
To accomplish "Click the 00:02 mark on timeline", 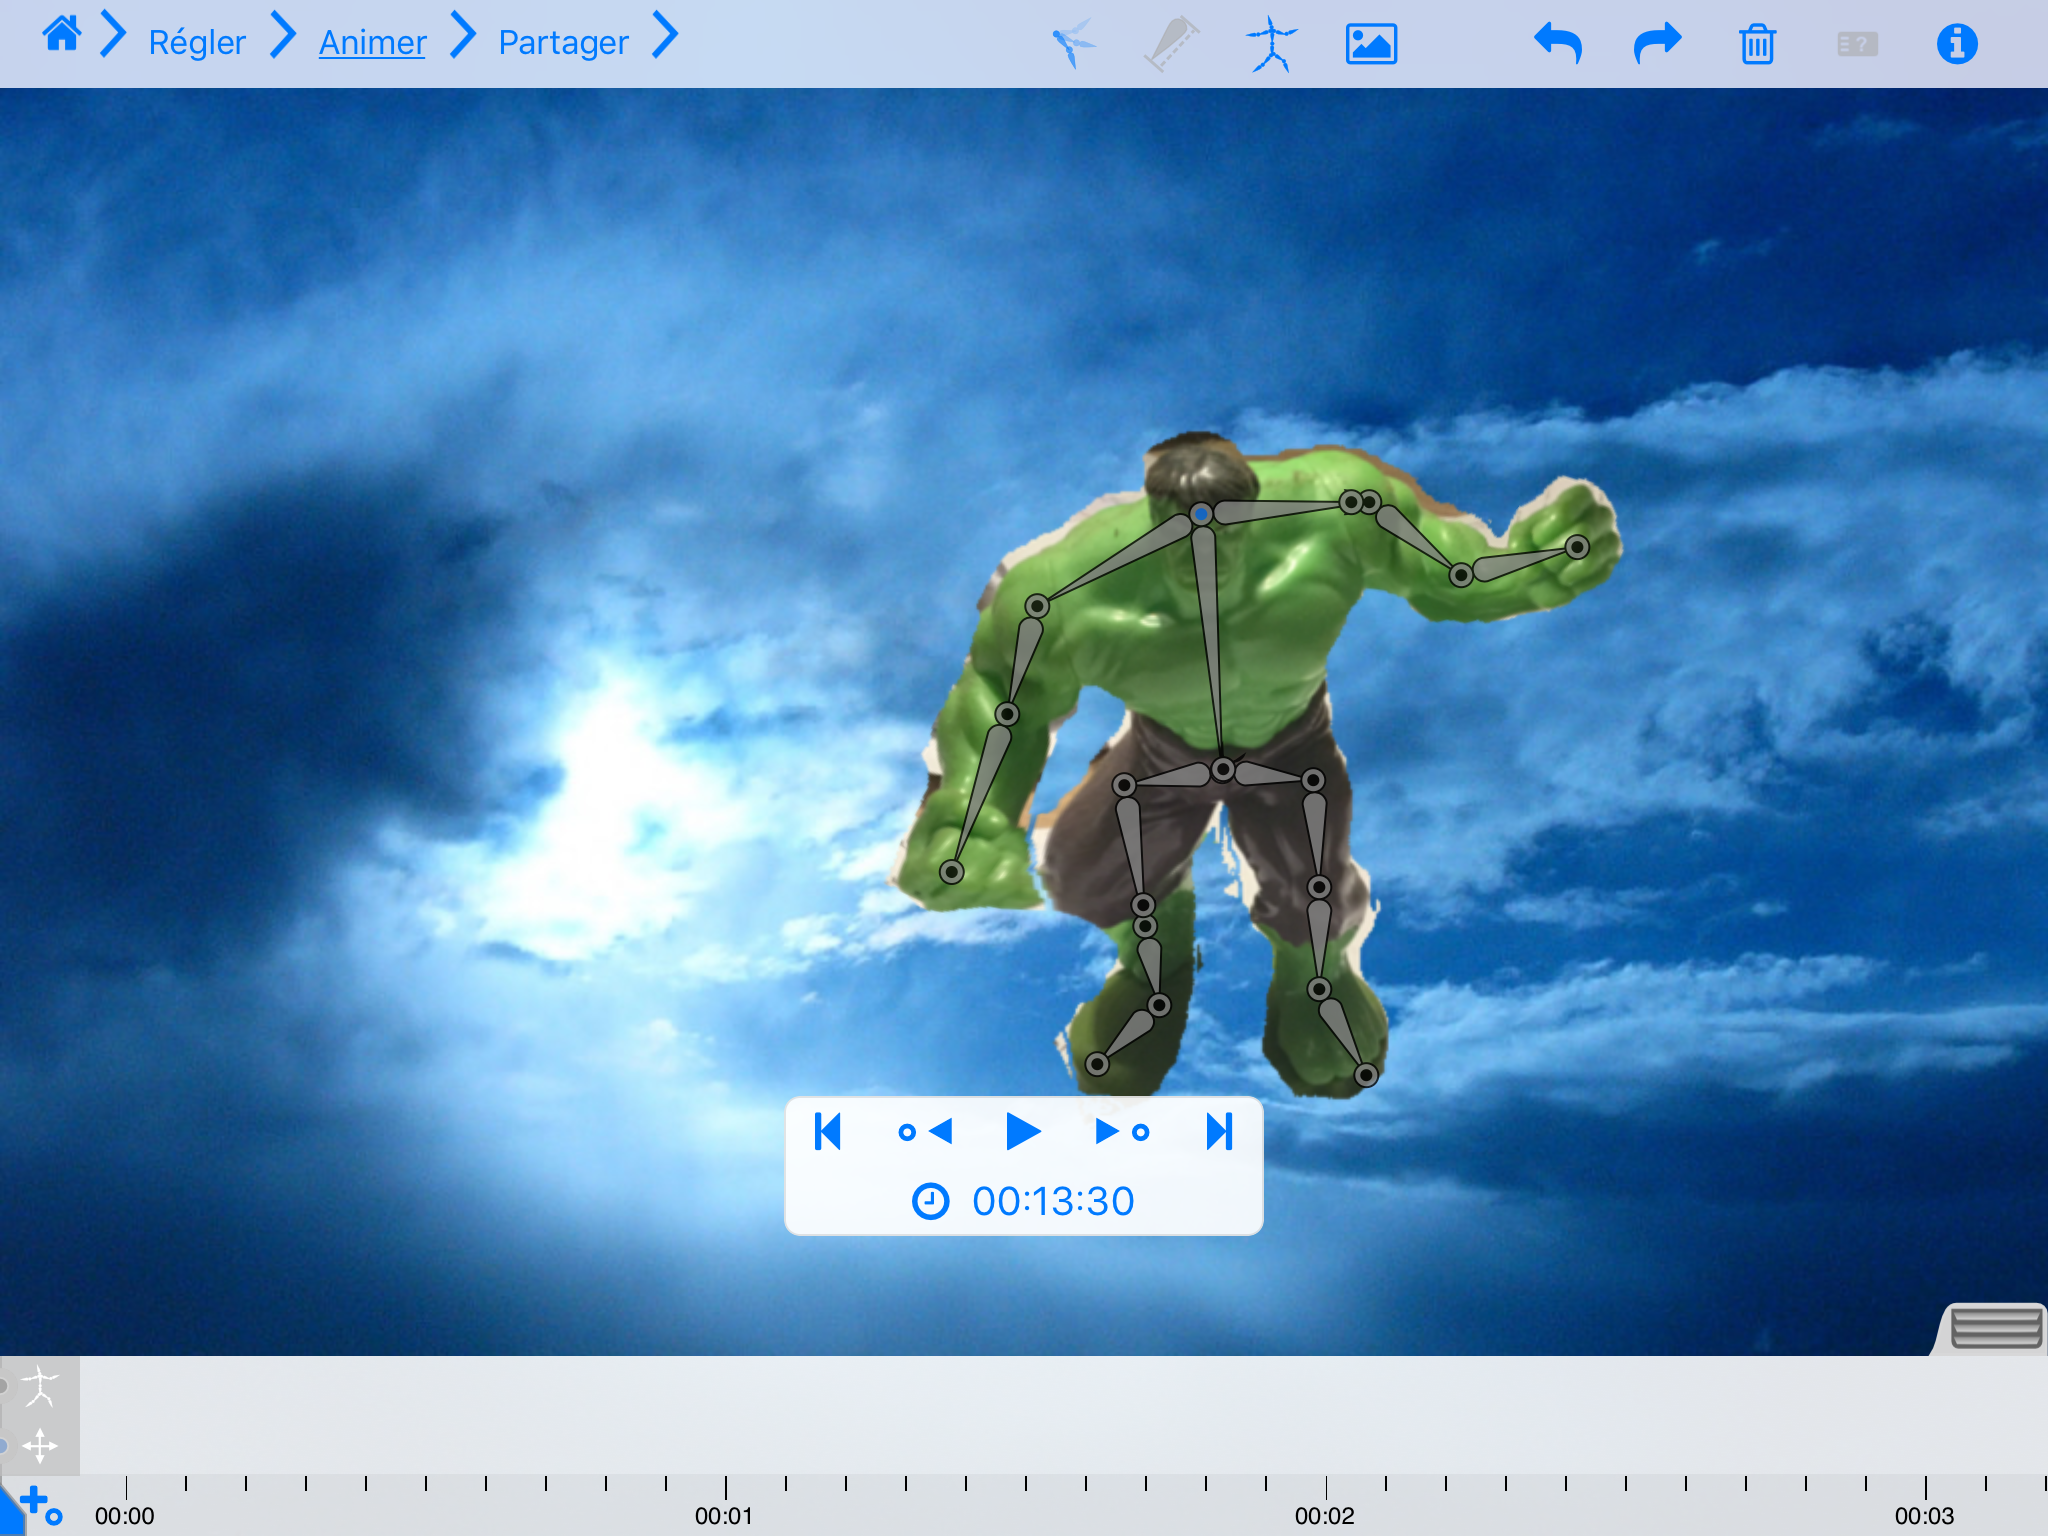I will pos(1324,1516).
